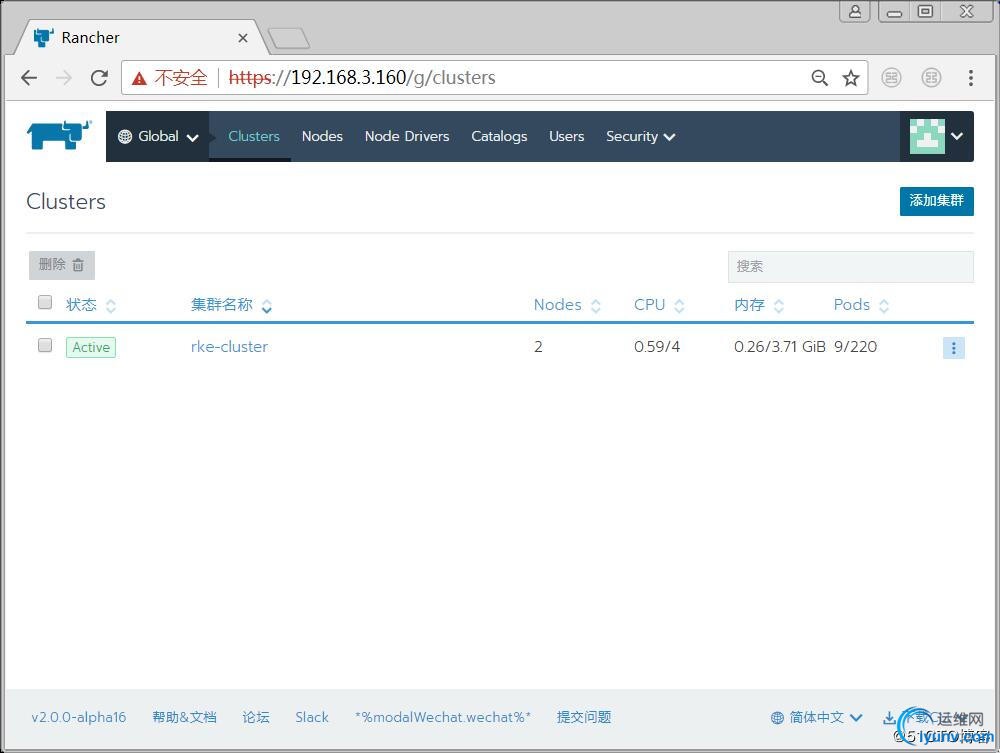Image resolution: width=1000 pixels, height=753 pixels.
Task: Close the Rancher browser tab
Action: point(242,38)
